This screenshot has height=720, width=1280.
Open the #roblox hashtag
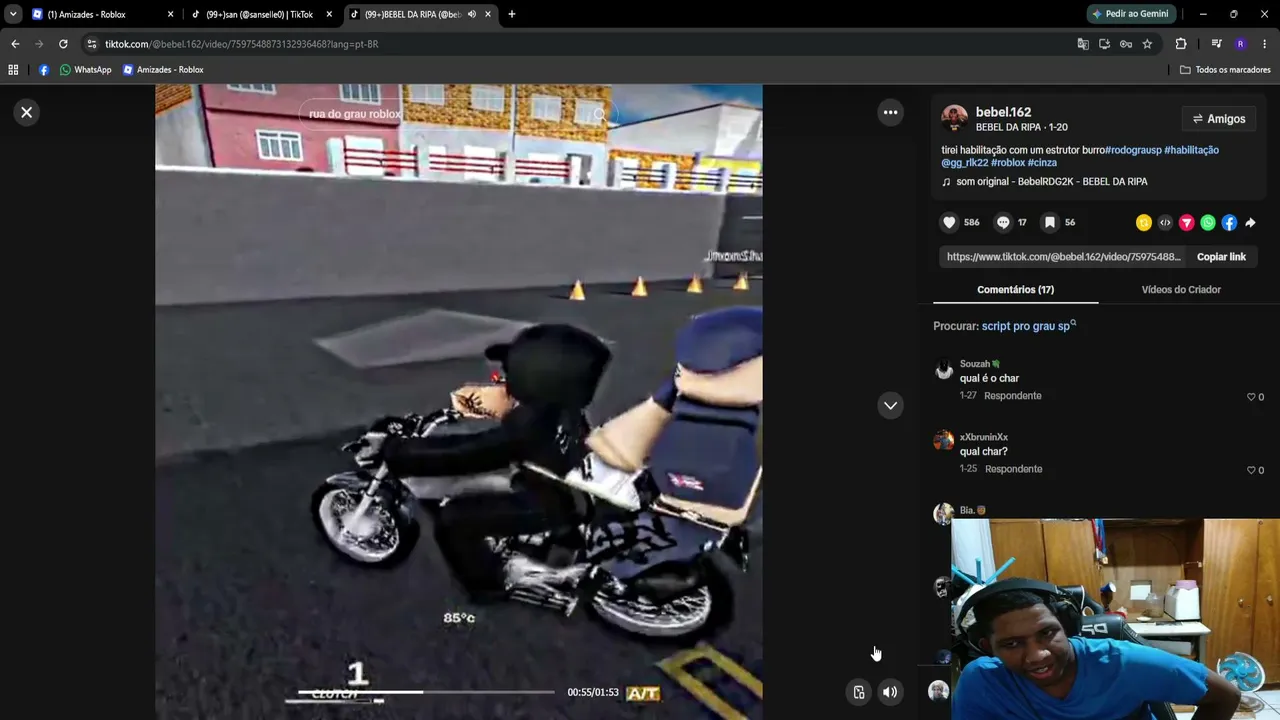pos(1008,163)
